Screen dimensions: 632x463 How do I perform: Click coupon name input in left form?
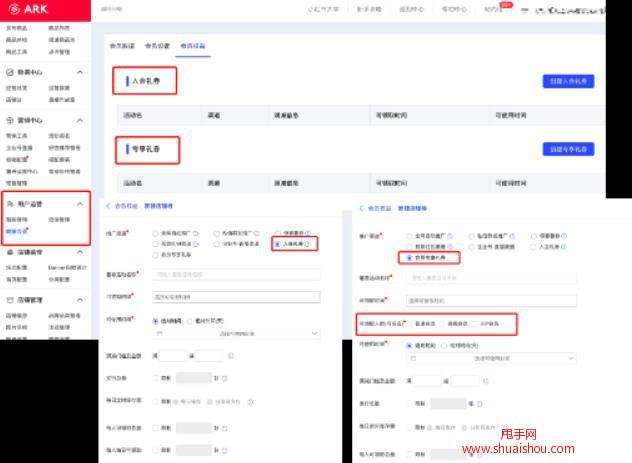coord(237,274)
